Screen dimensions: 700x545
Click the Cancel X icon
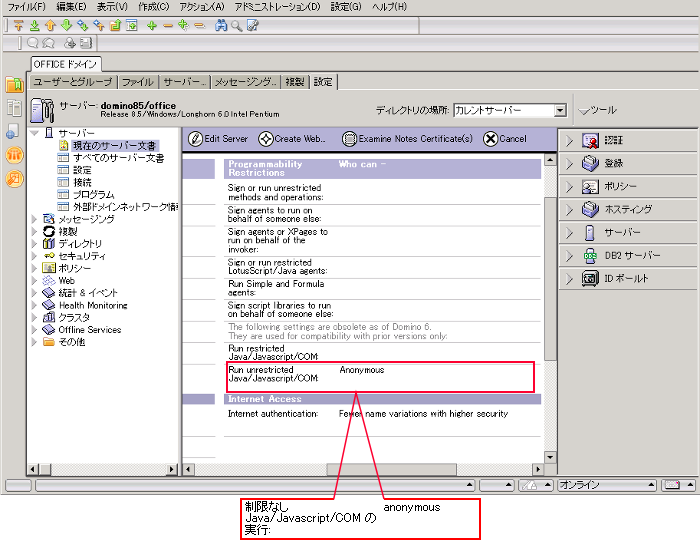(489, 139)
